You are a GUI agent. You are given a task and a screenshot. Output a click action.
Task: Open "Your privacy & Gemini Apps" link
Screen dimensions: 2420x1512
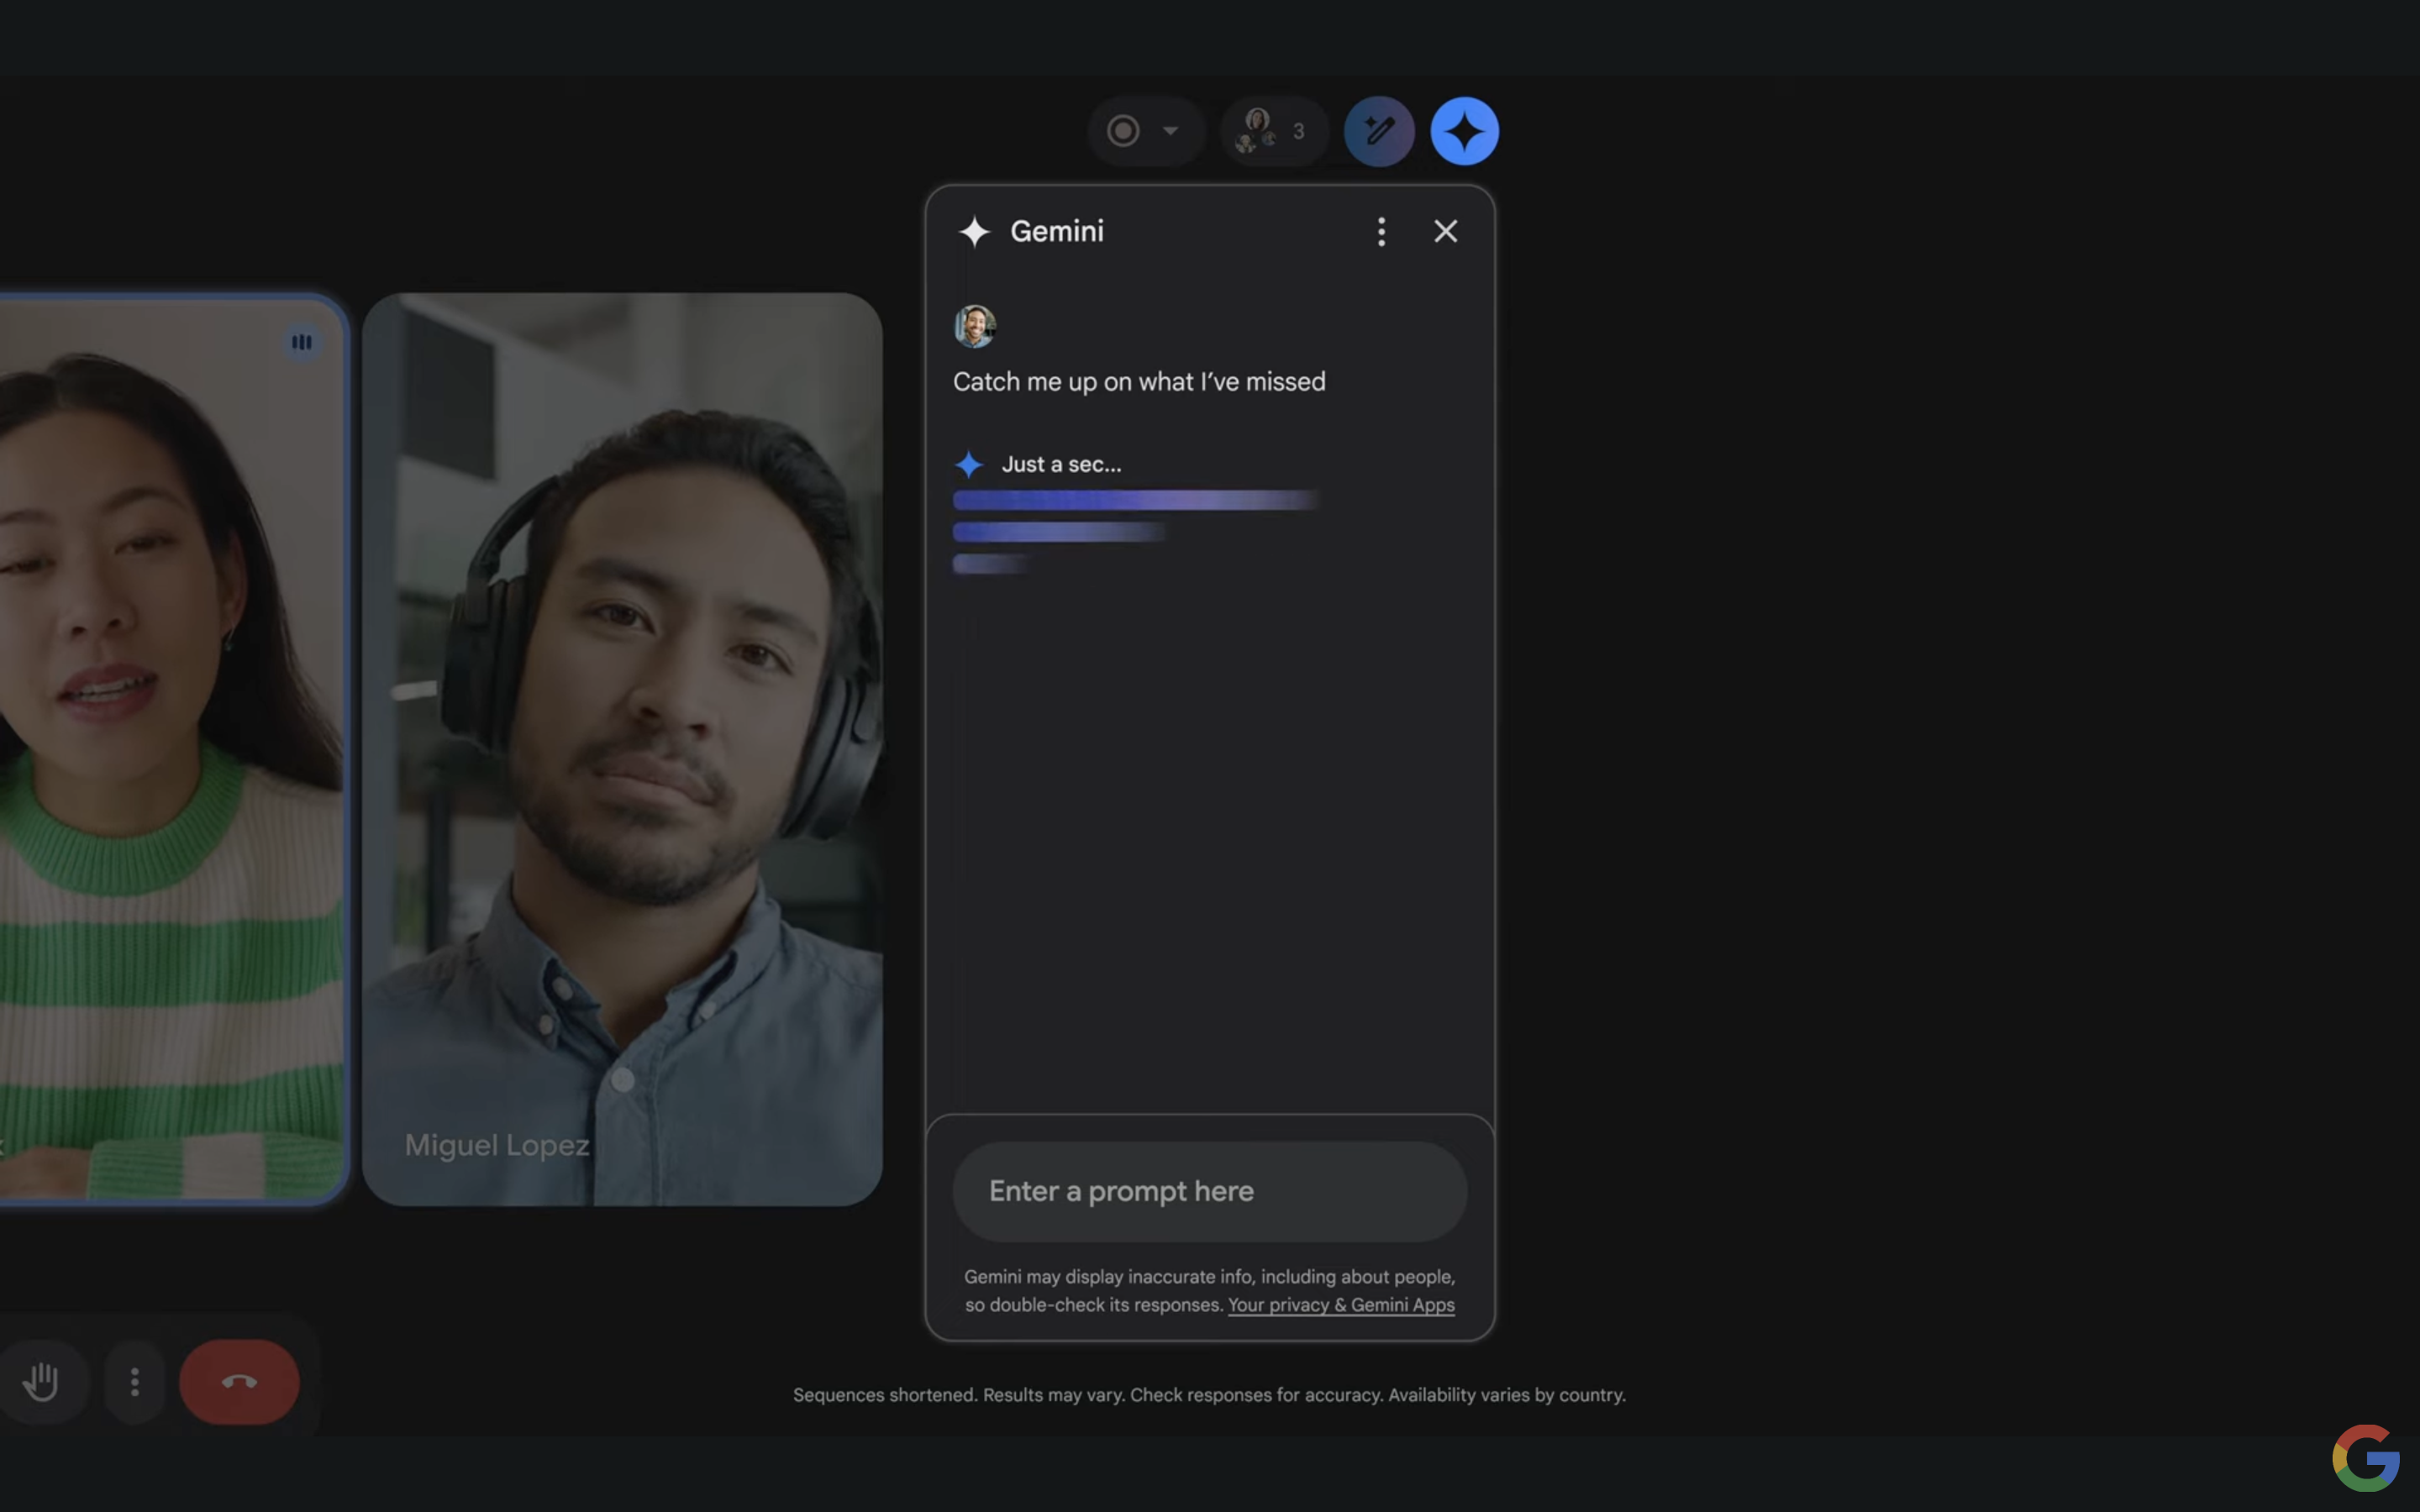click(x=1340, y=1305)
